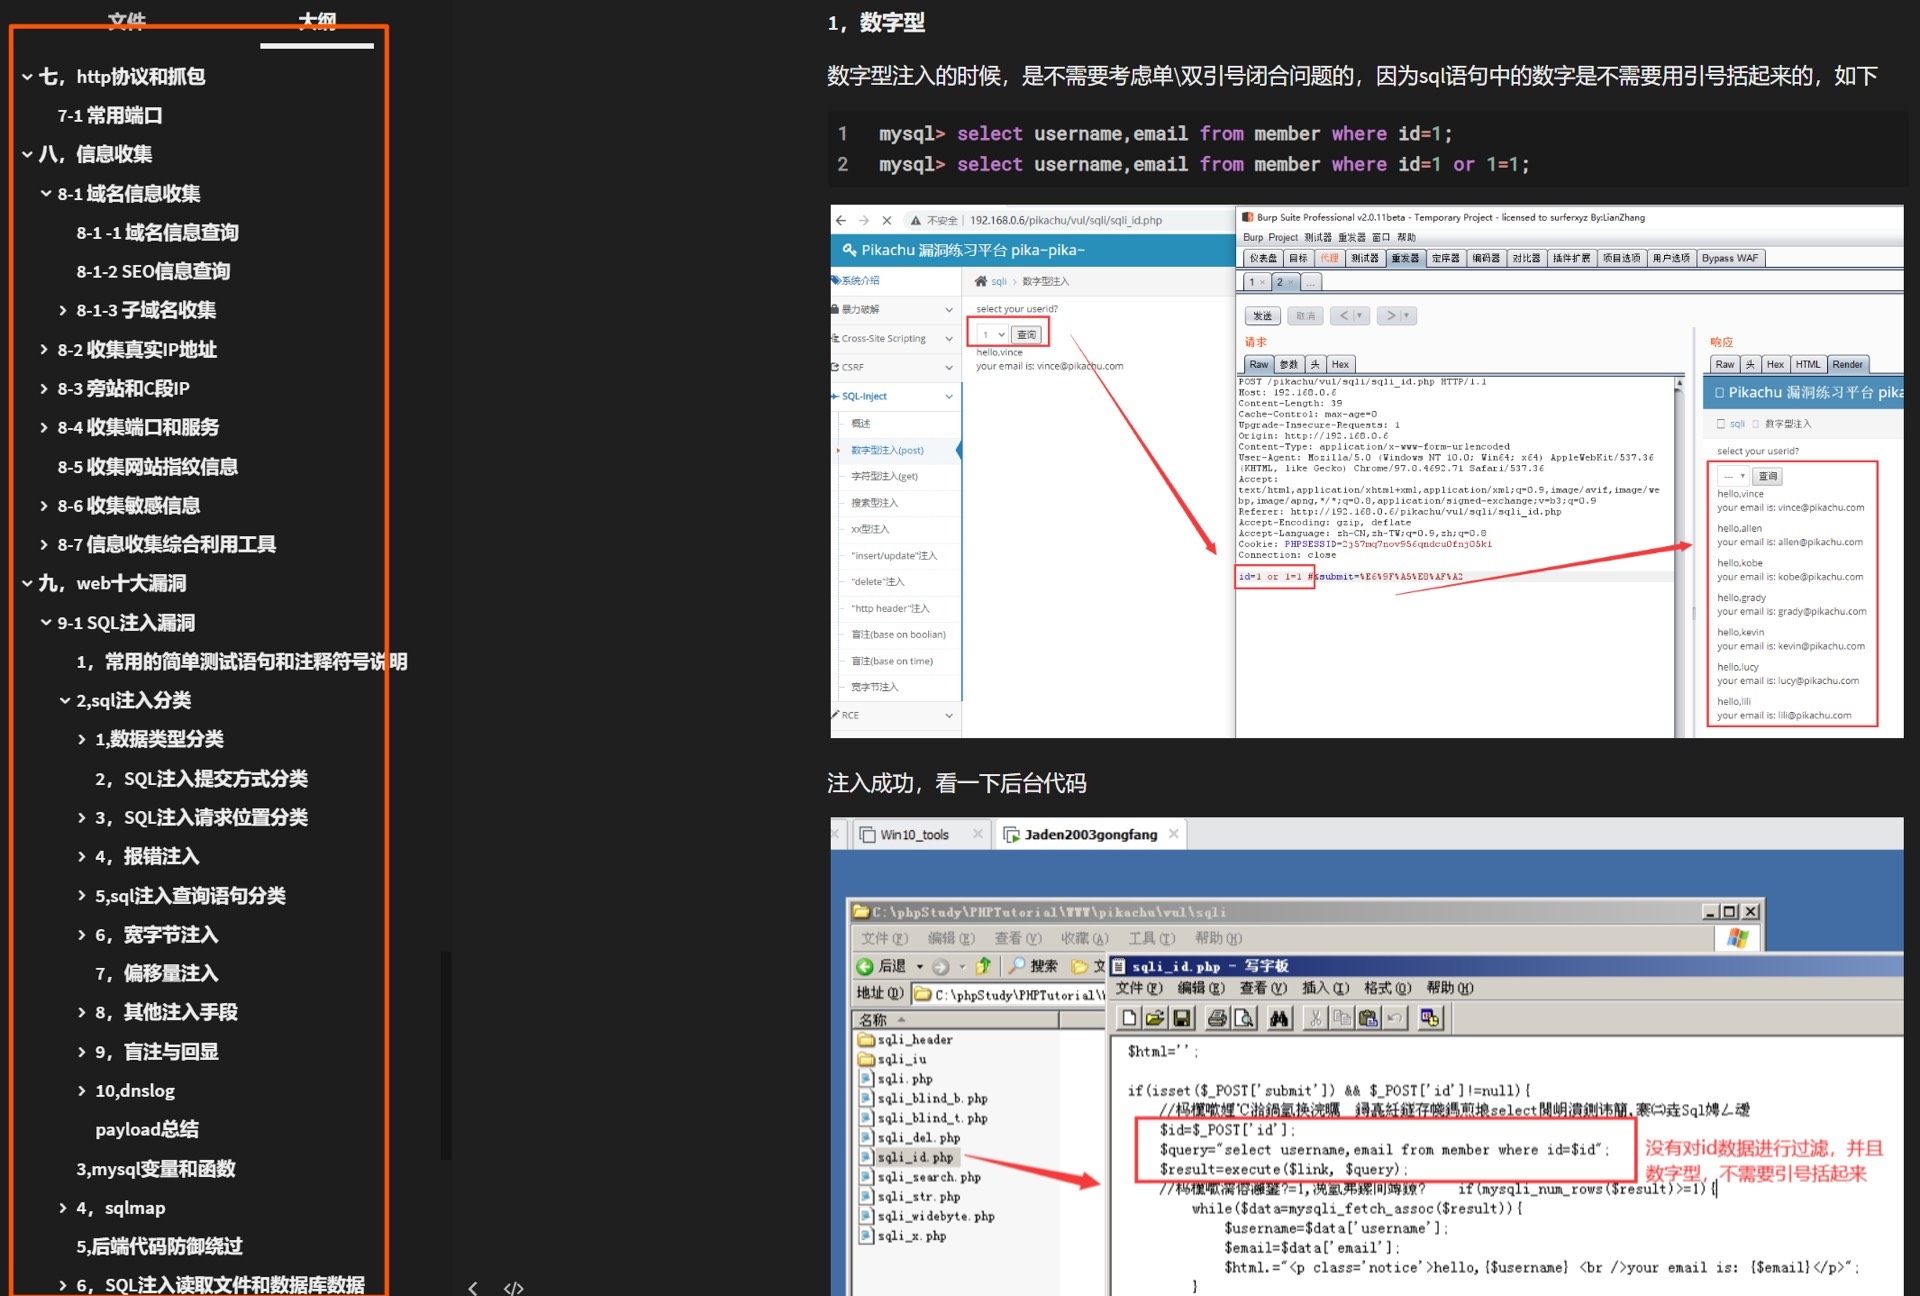Switch to the 文件 tab
This screenshot has height=1296, width=1920.
(x=127, y=20)
